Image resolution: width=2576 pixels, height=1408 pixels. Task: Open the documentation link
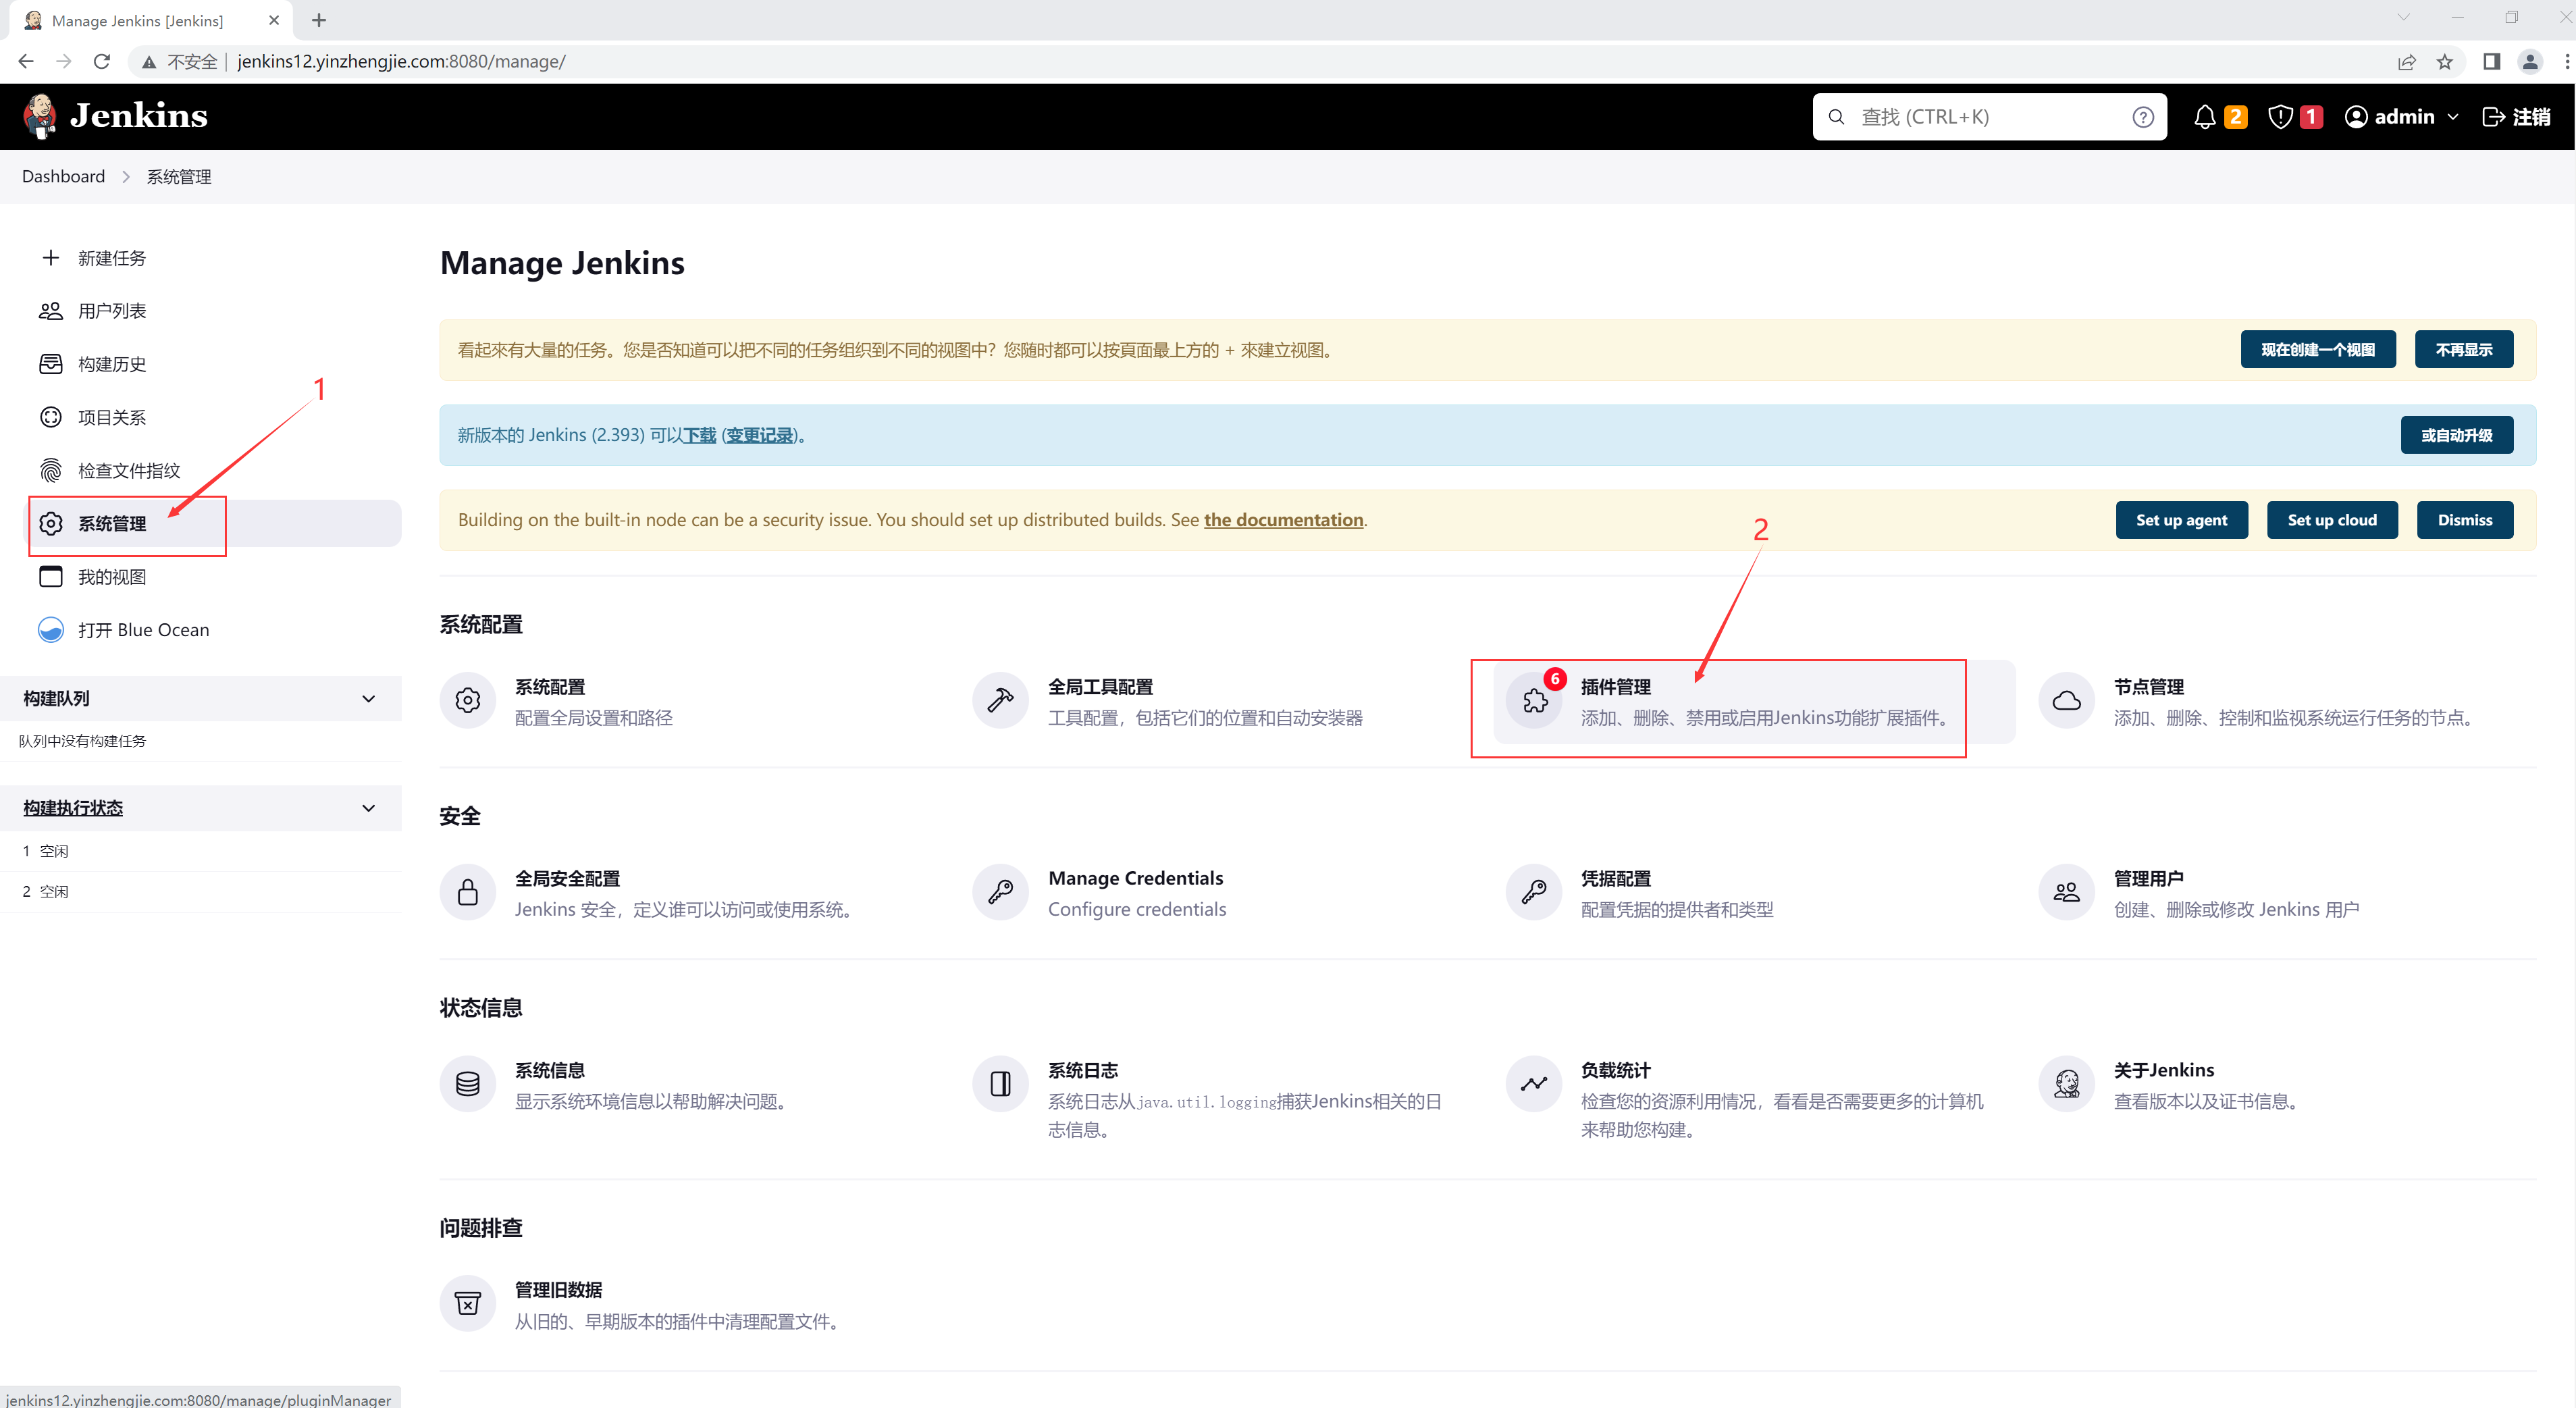point(1283,520)
